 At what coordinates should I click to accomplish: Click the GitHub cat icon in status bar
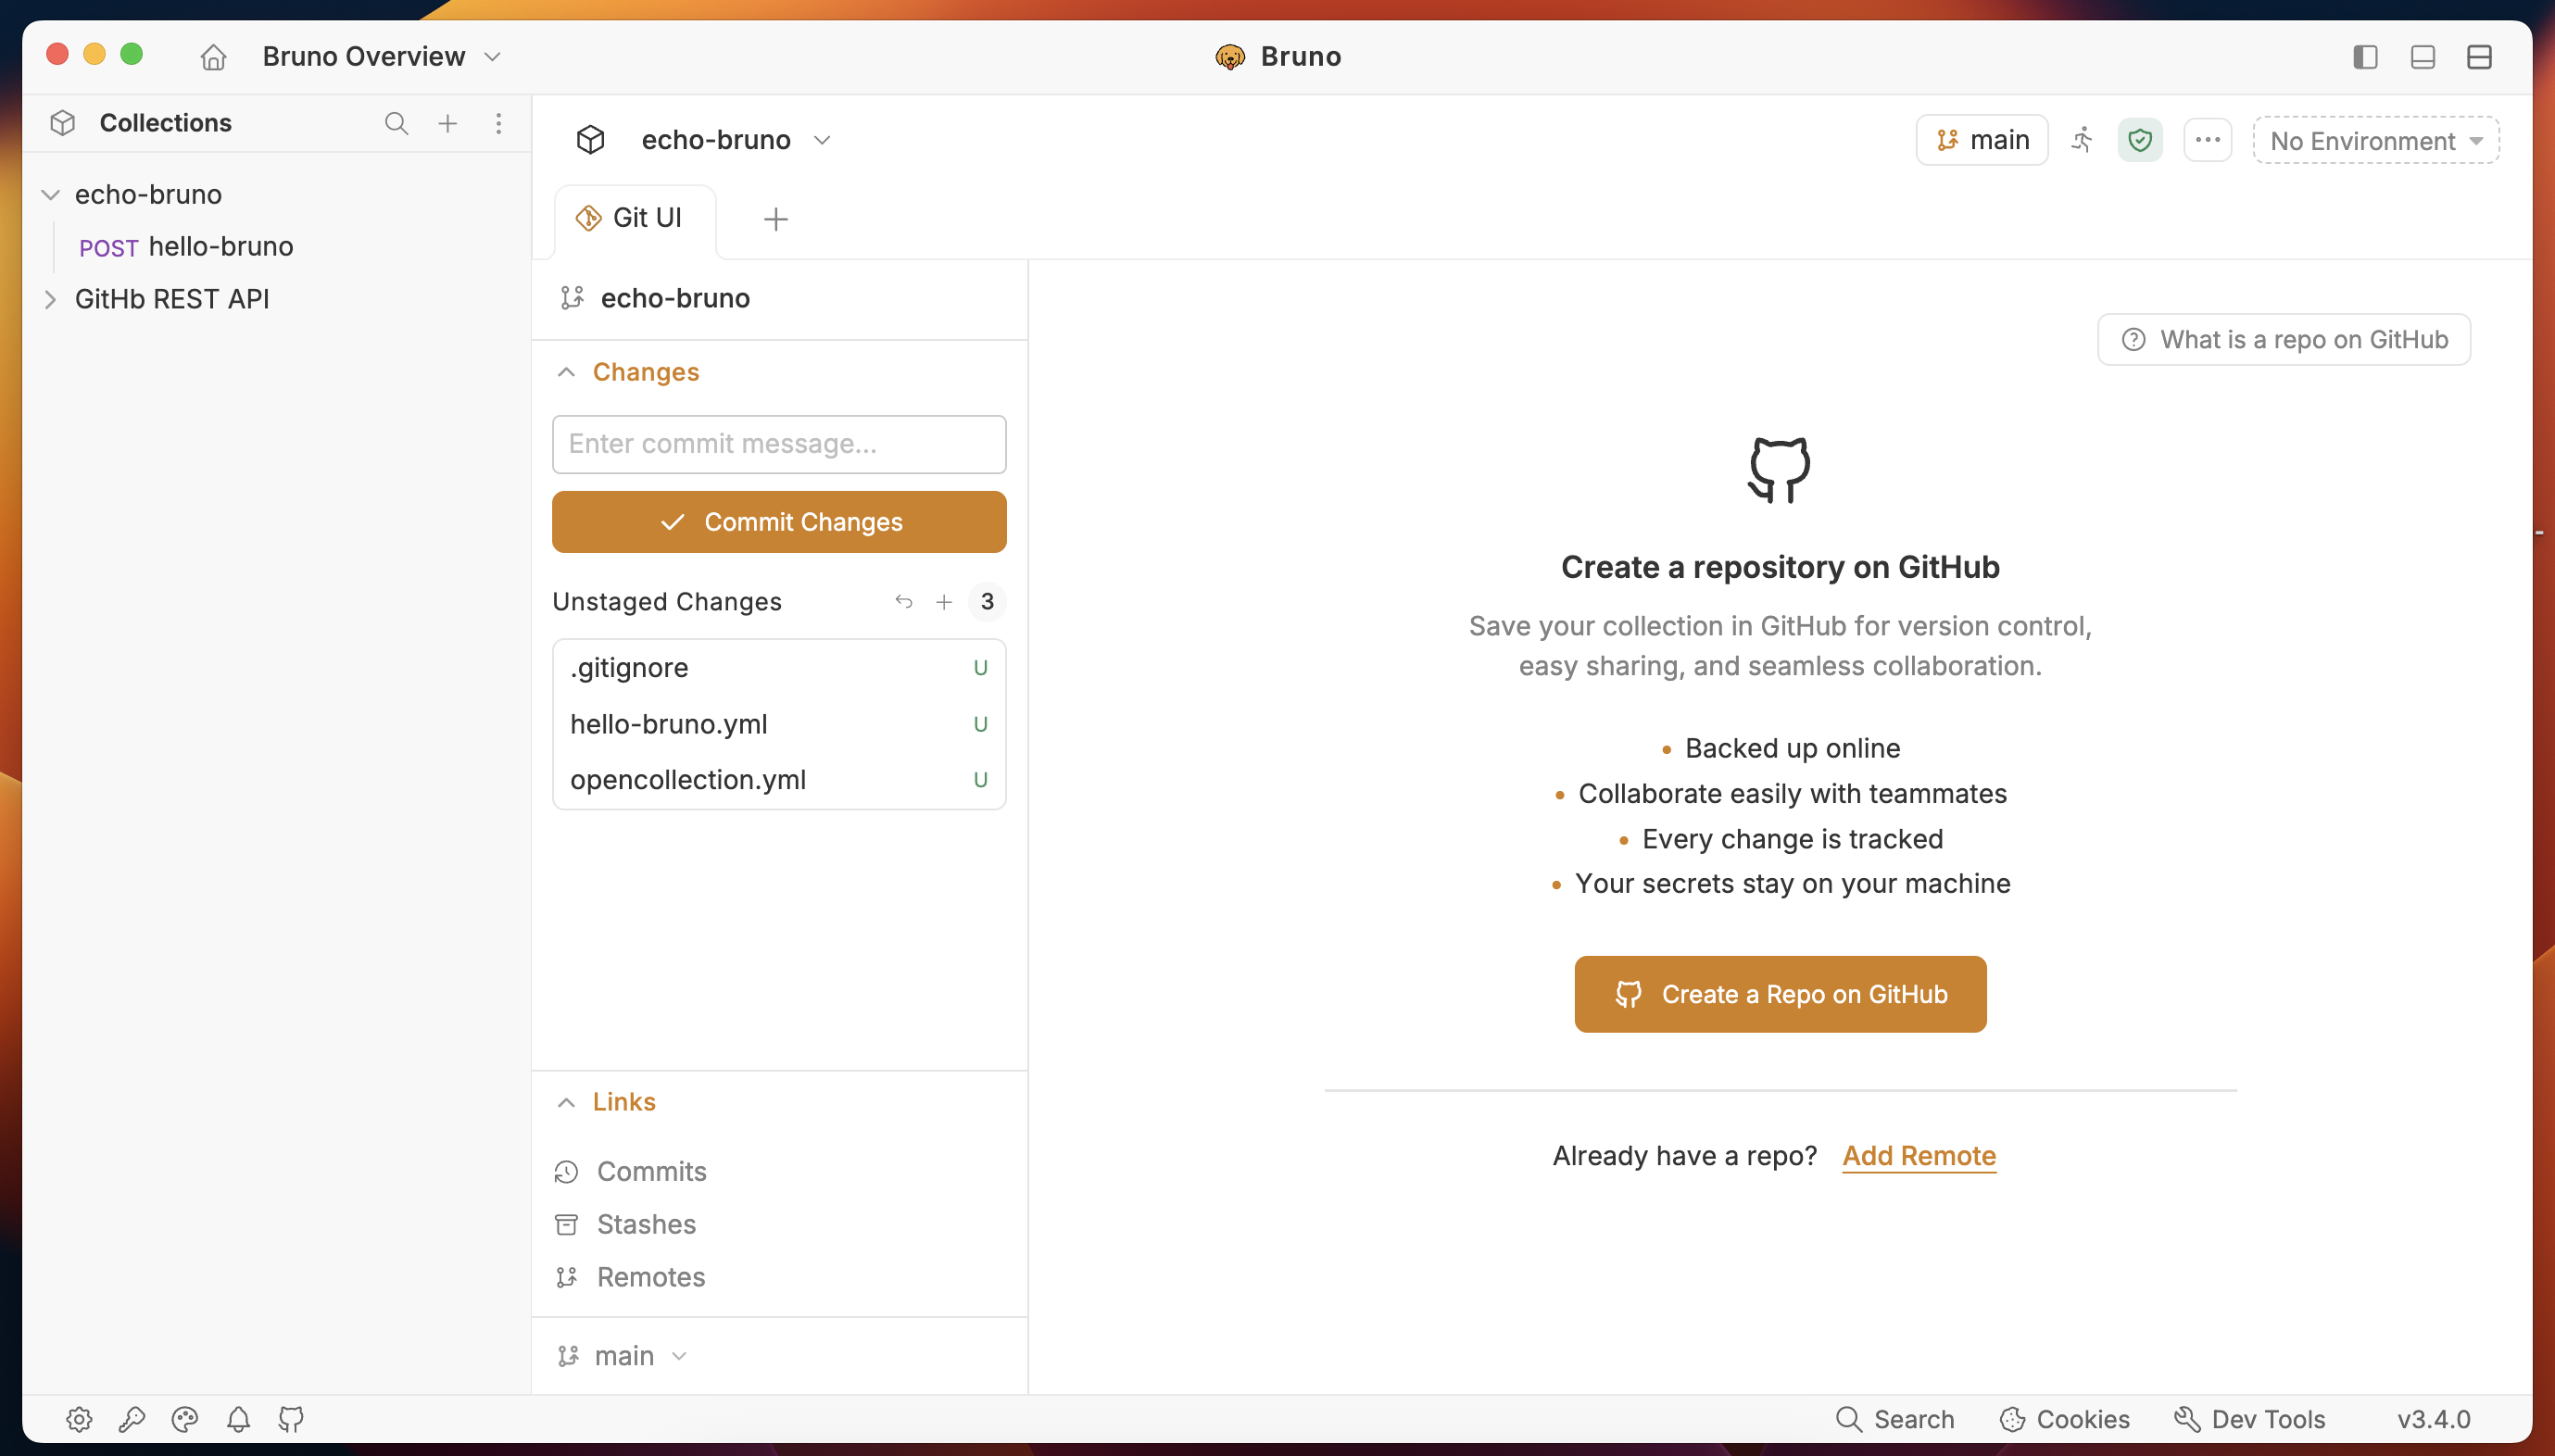point(291,1420)
